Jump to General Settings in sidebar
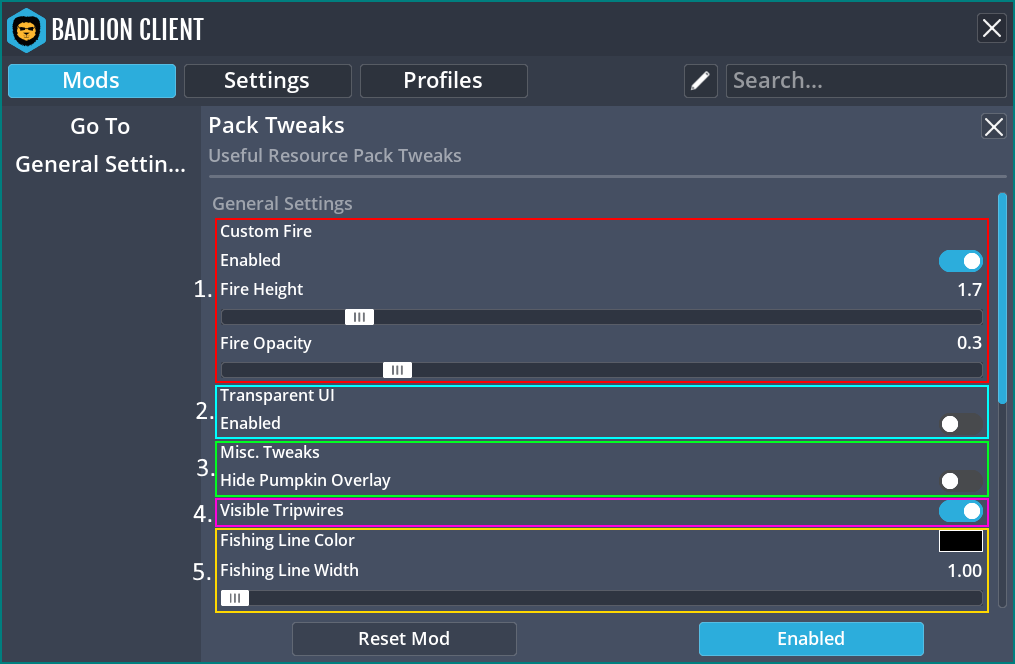Viewport: 1015px width, 664px height. click(100, 165)
